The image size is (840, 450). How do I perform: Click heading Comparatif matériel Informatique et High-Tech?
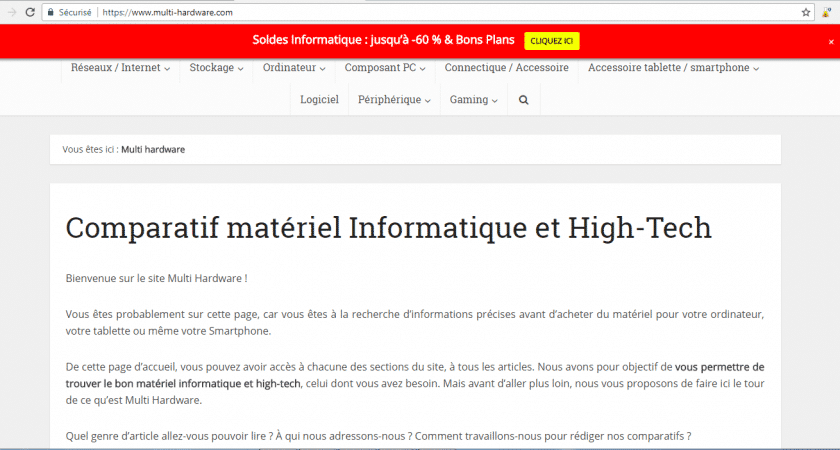coord(388,228)
